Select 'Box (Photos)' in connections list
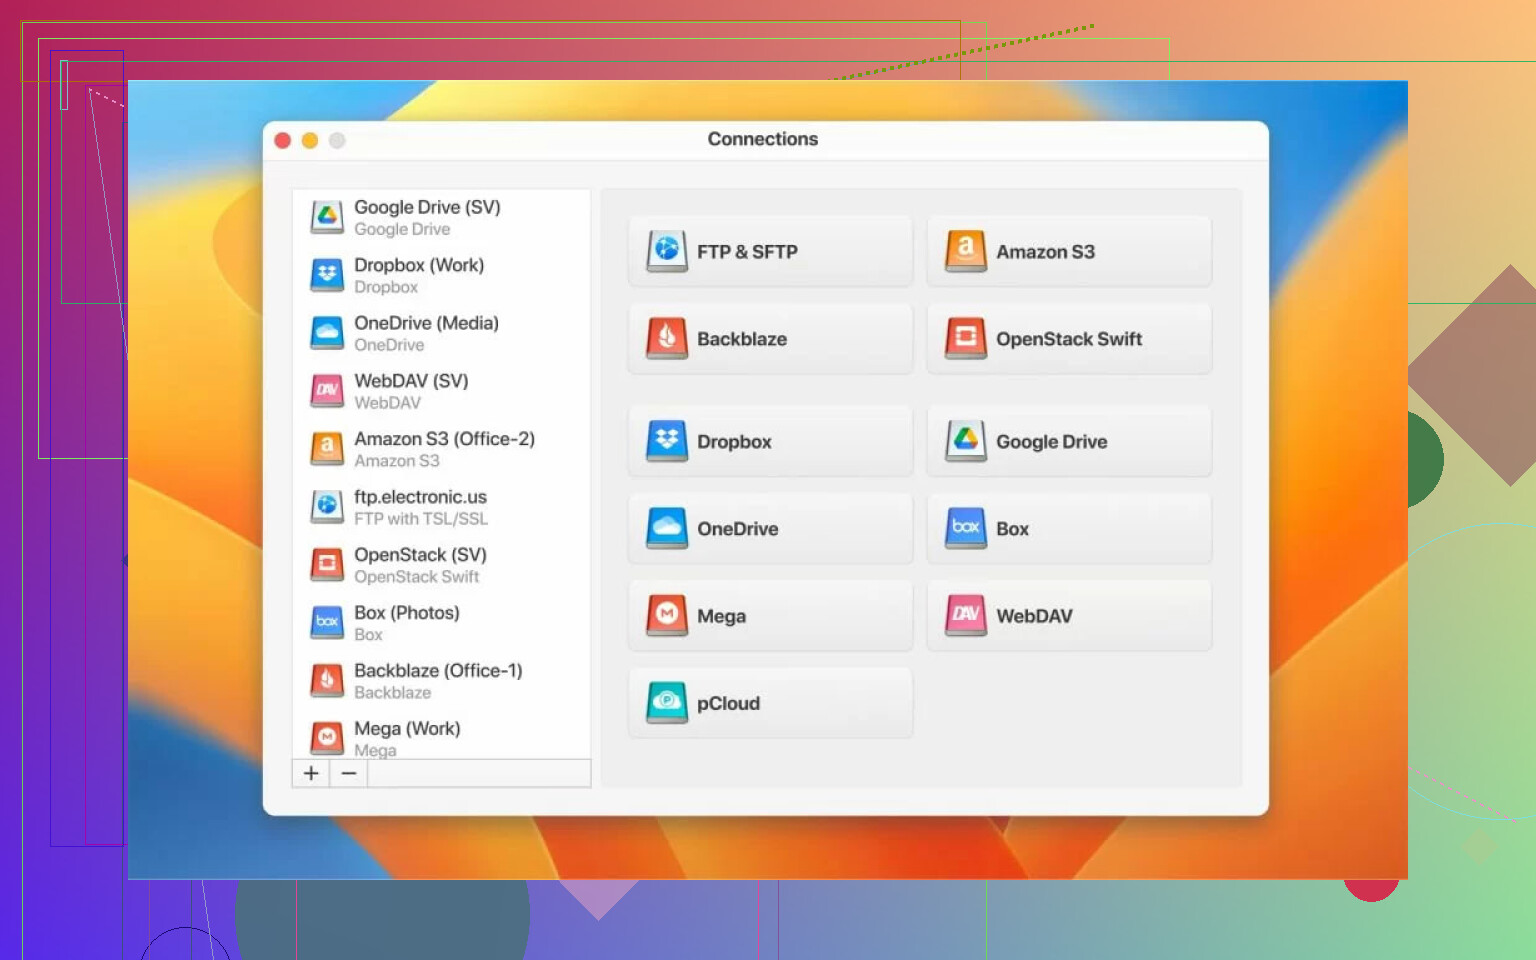Screen dimensions: 1536x960 pyautogui.click(x=441, y=623)
